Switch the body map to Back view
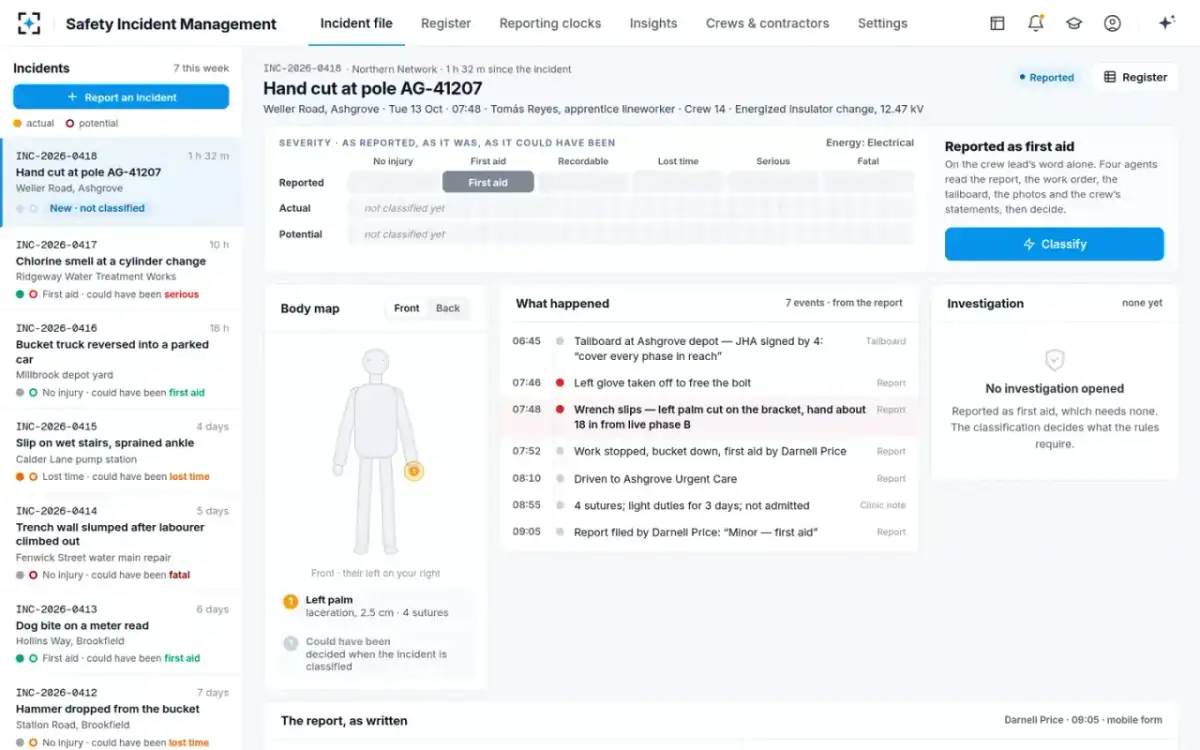This screenshot has height=750, width=1200. [x=448, y=308]
